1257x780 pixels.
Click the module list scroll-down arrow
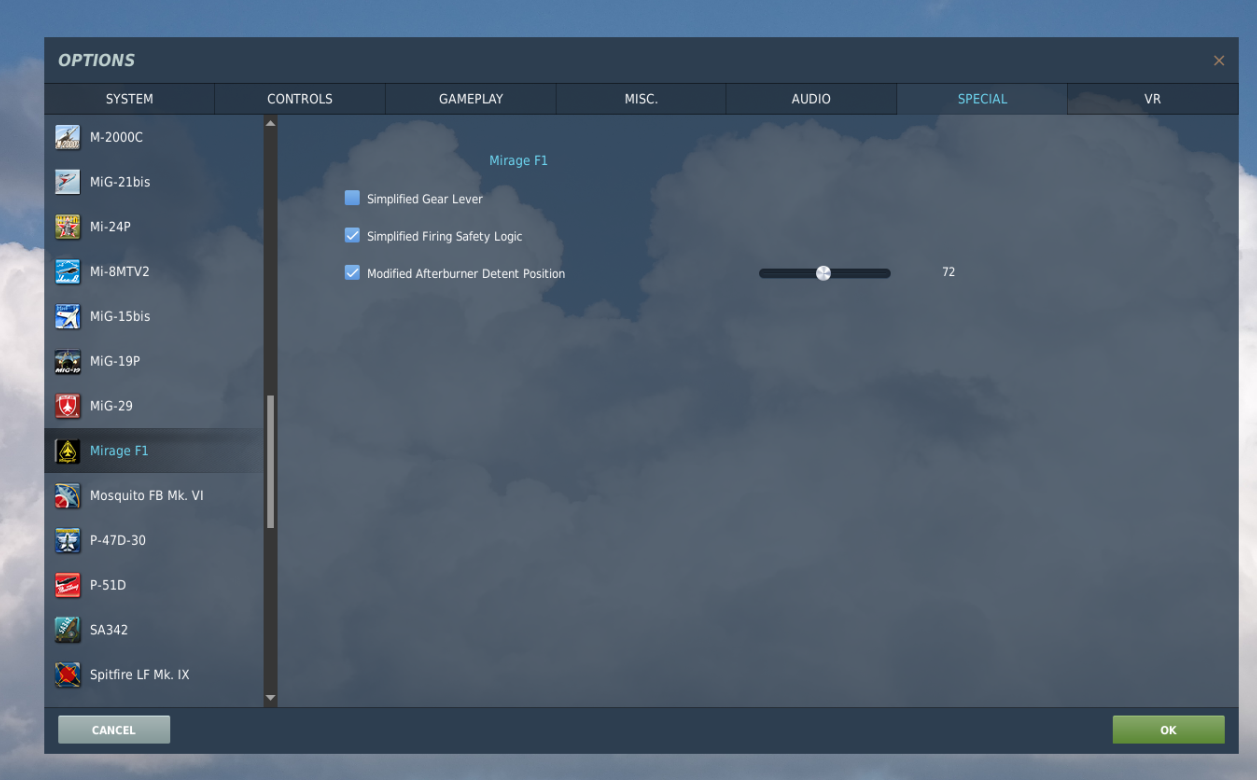click(x=270, y=697)
